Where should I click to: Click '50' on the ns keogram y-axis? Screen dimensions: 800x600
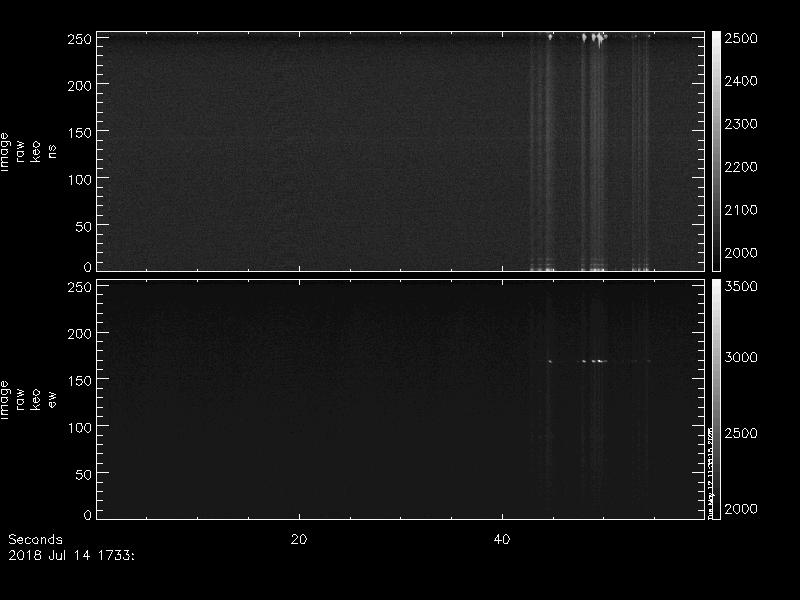point(84,227)
